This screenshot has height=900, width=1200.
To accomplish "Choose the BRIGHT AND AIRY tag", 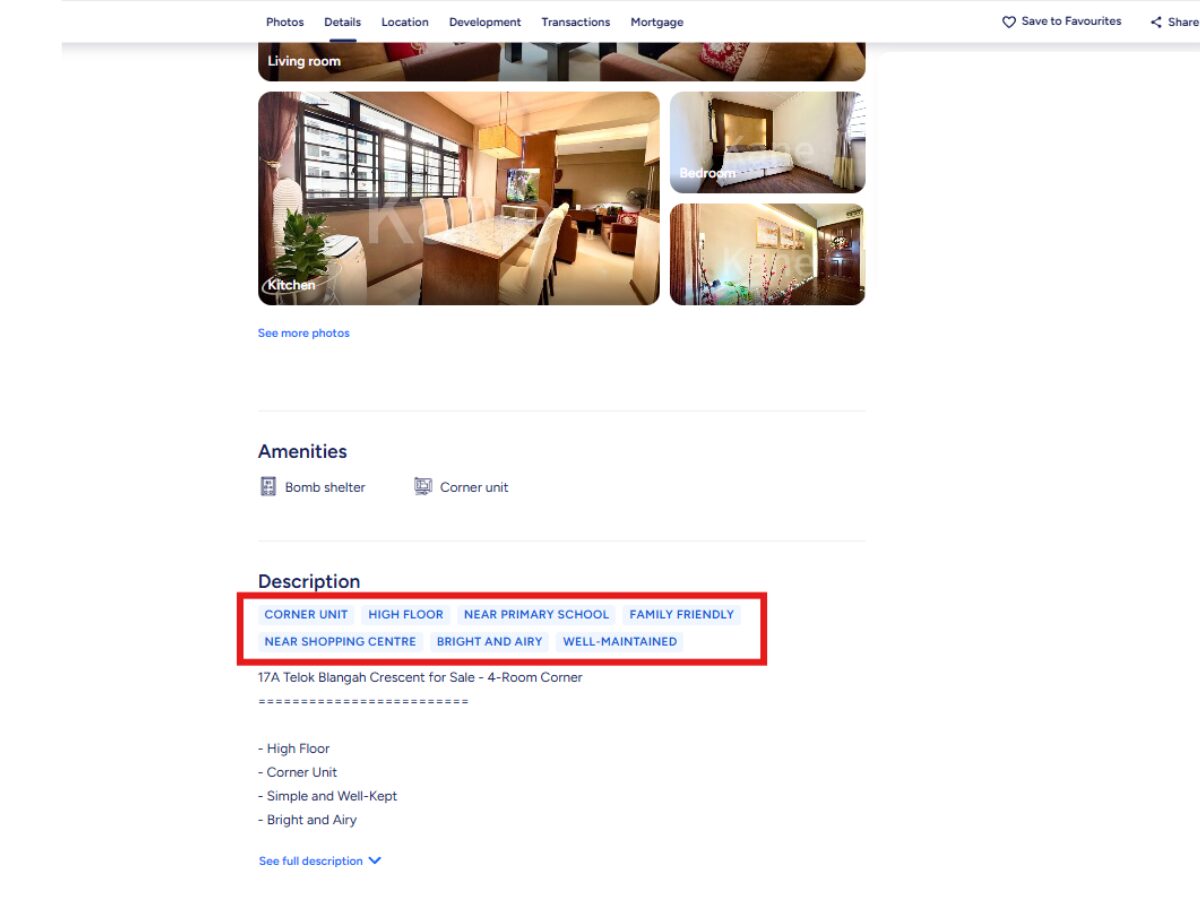I will coord(489,641).
